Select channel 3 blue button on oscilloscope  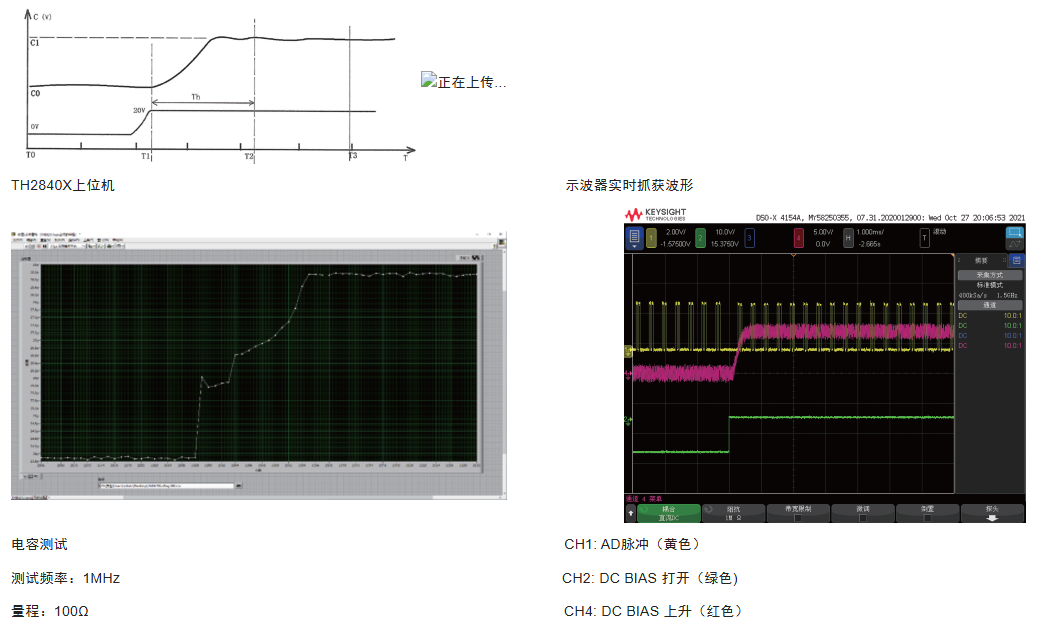click(x=750, y=238)
